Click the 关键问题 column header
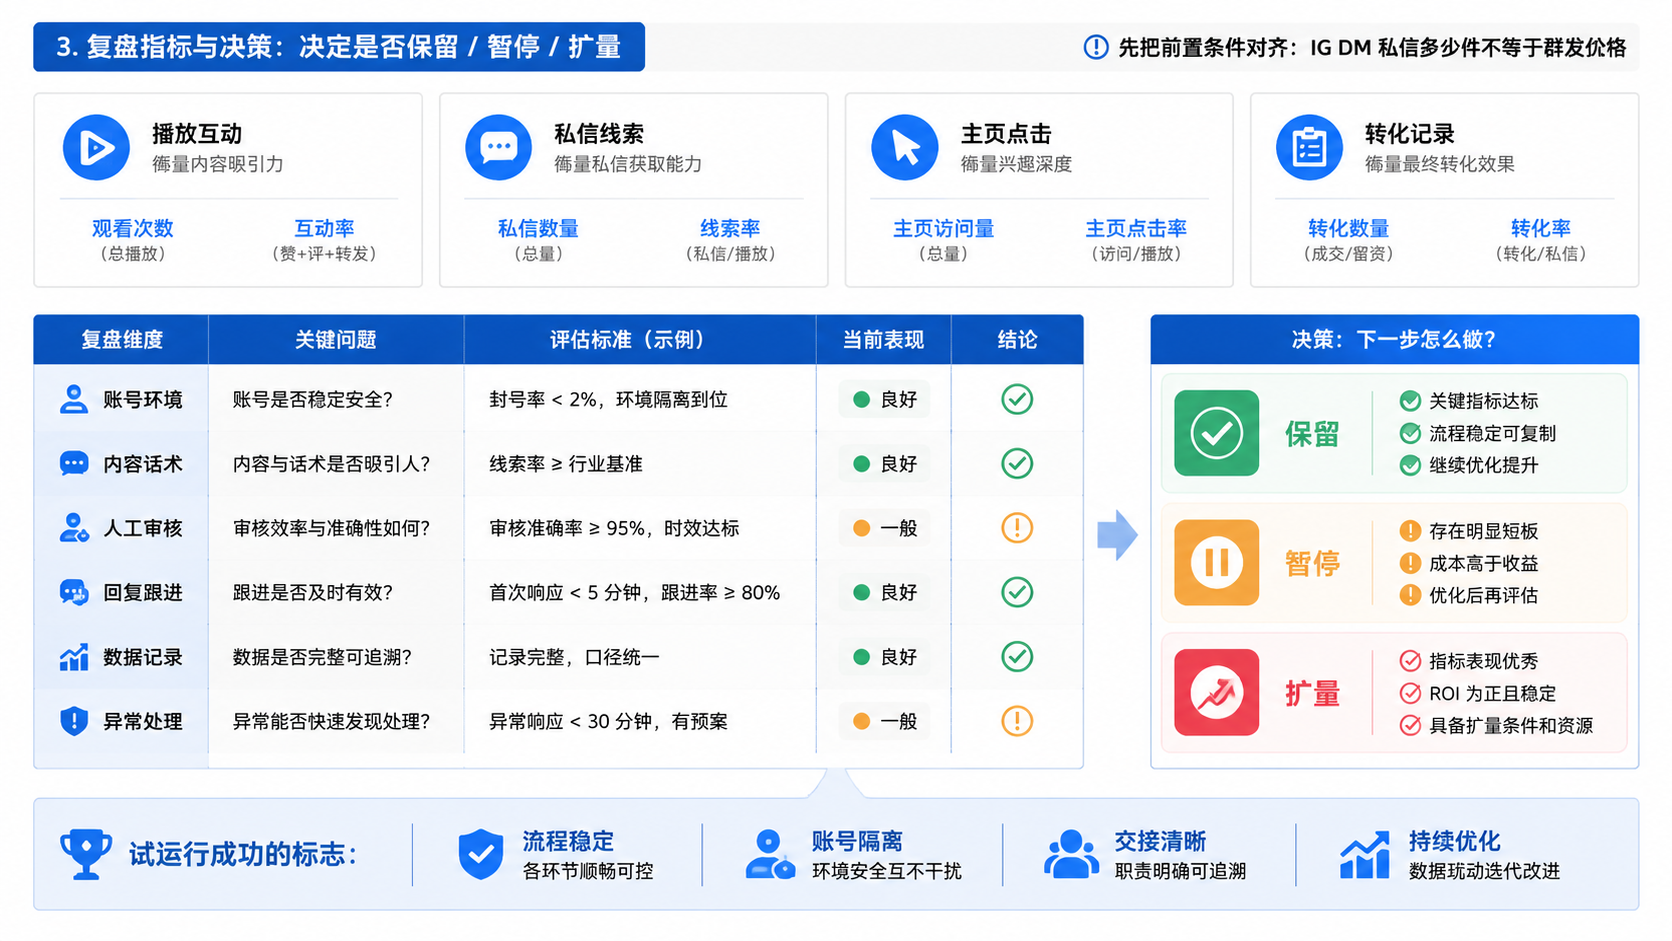 (x=336, y=340)
